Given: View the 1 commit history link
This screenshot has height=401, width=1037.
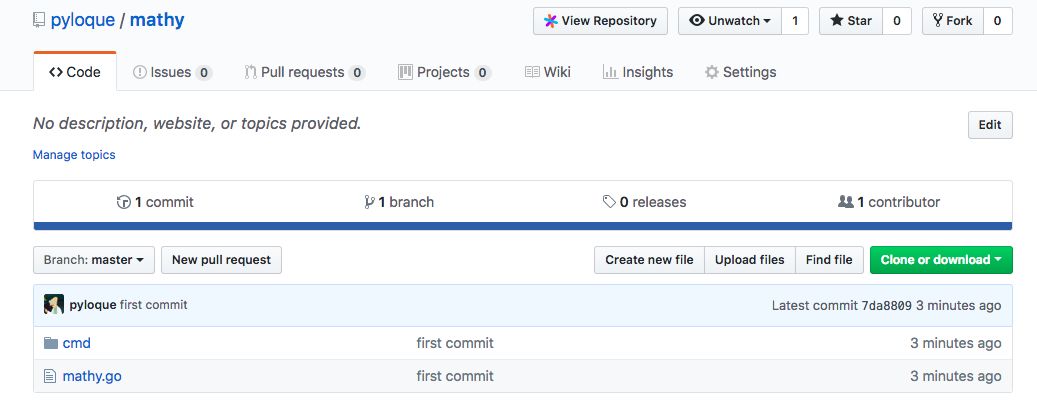Looking at the screenshot, I should [x=155, y=202].
